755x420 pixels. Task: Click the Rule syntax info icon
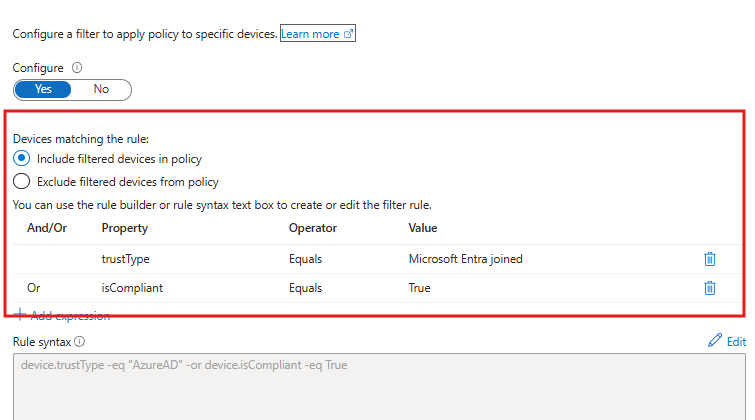click(80, 341)
